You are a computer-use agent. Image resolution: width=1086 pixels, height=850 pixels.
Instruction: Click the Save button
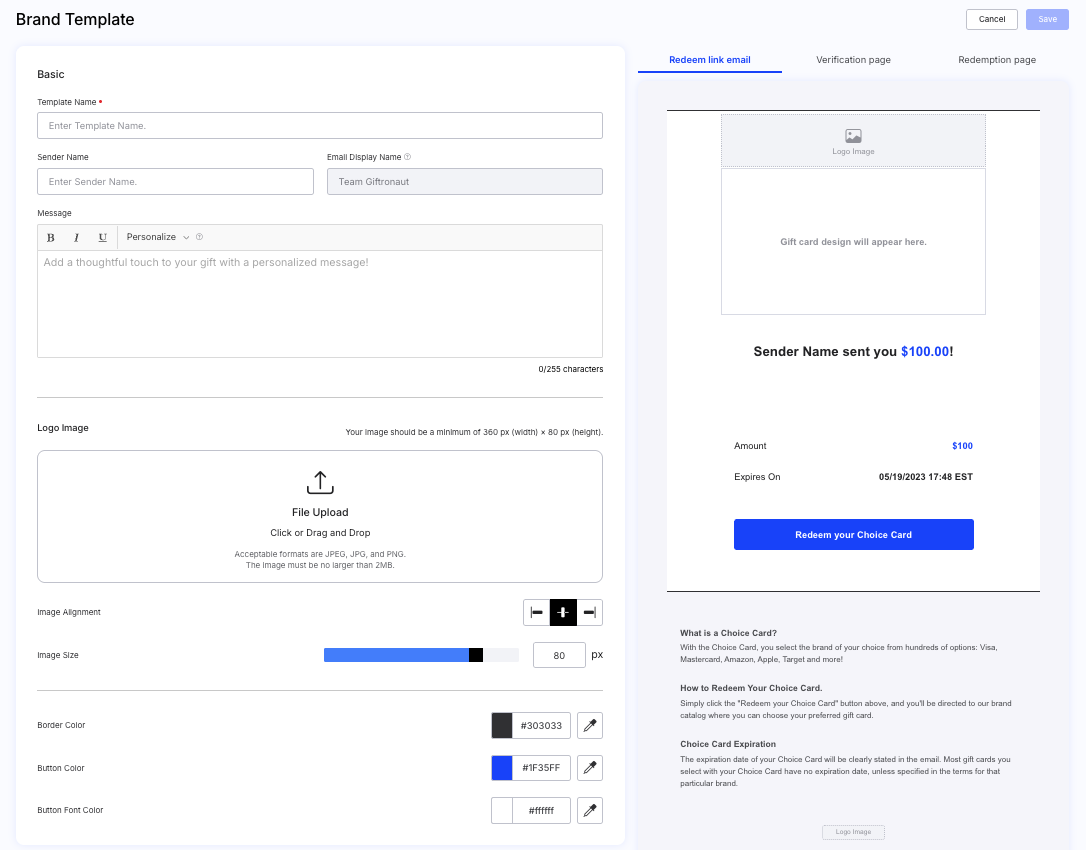click(1047, 19)
